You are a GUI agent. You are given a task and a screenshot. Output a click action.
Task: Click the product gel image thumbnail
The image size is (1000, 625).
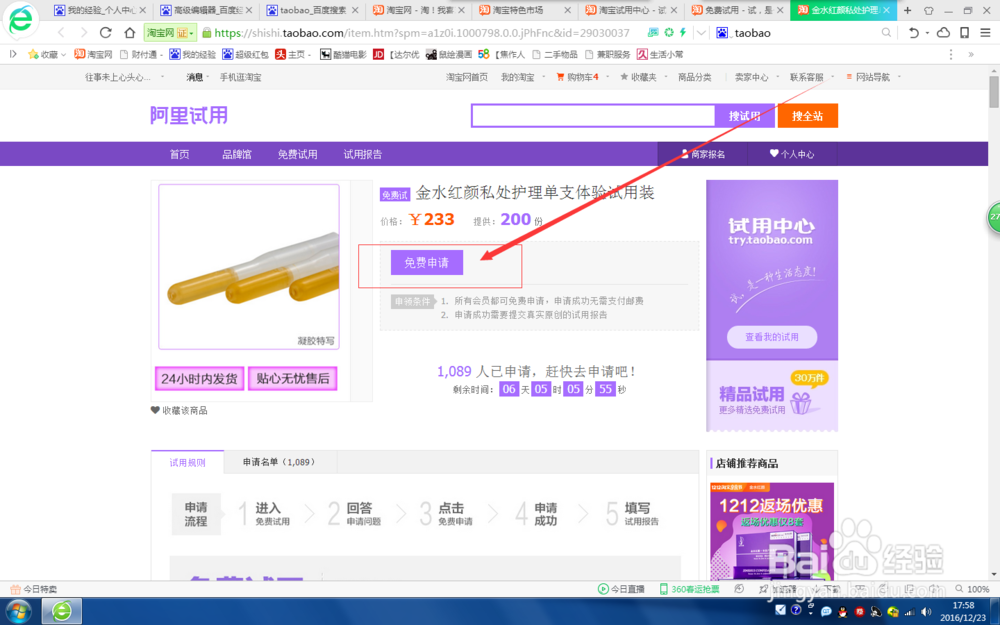[249, 267]
